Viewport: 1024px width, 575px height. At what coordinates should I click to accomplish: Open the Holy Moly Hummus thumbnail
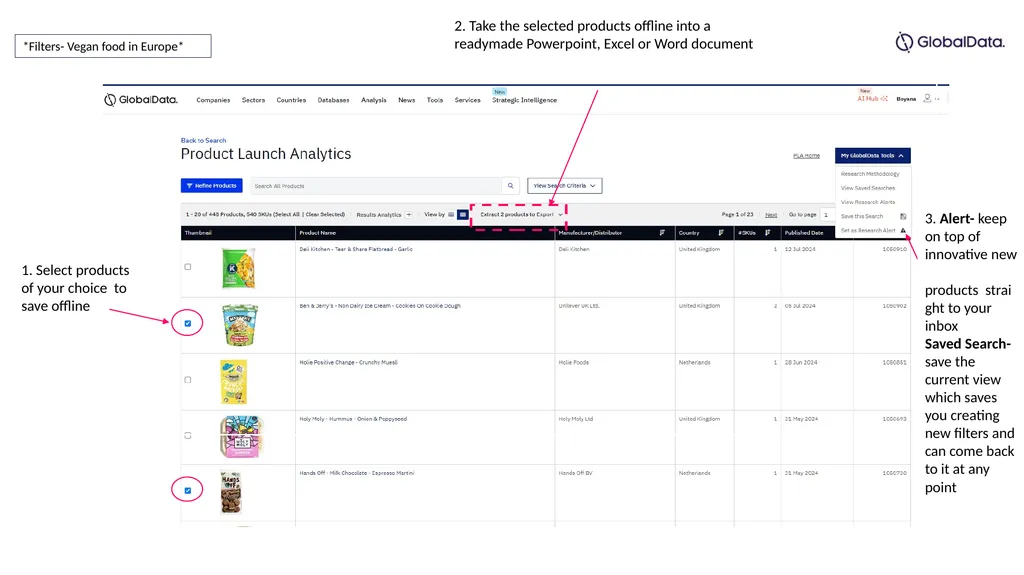tap(241, 436)
